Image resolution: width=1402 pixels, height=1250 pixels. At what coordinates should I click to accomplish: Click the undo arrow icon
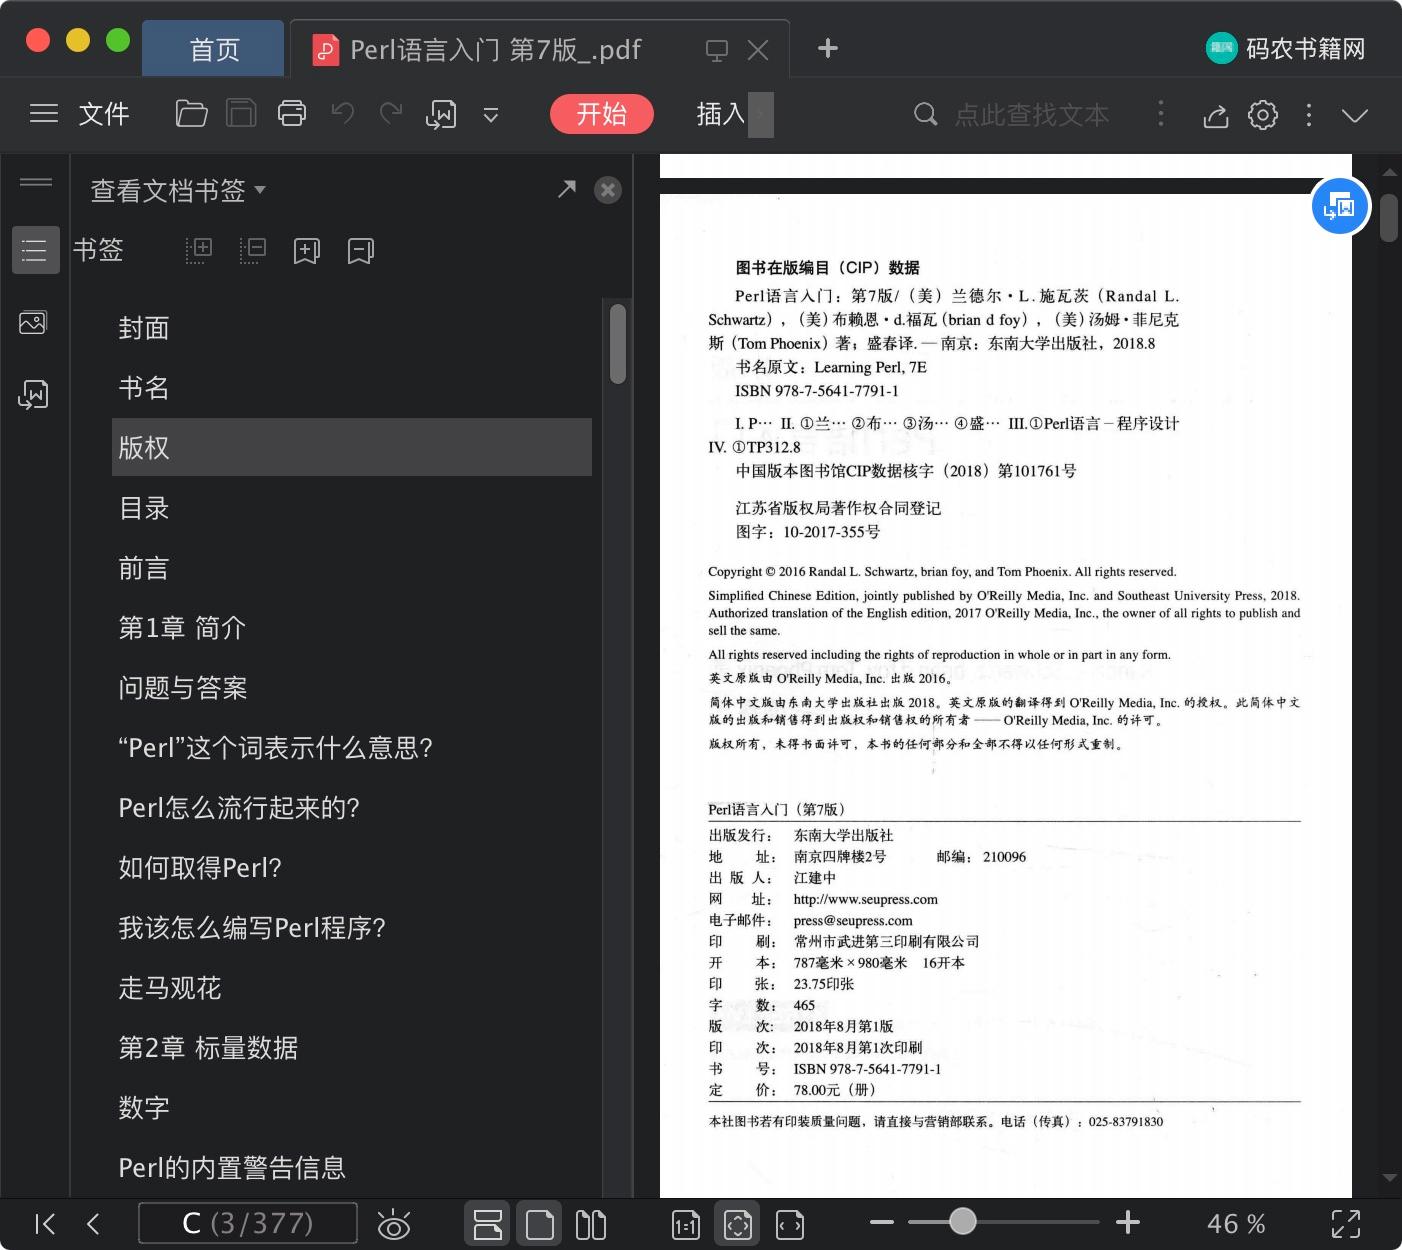(x=343, y=114)
